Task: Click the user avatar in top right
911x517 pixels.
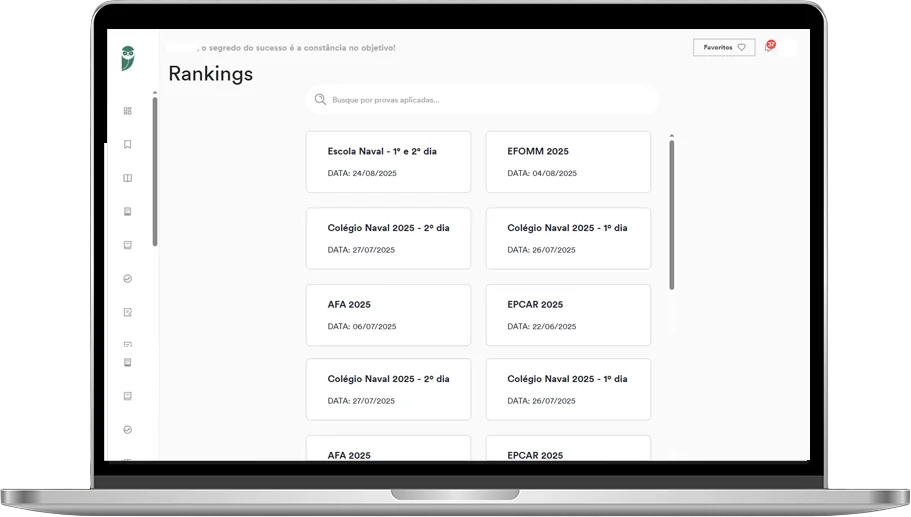Action: point(789,47)
